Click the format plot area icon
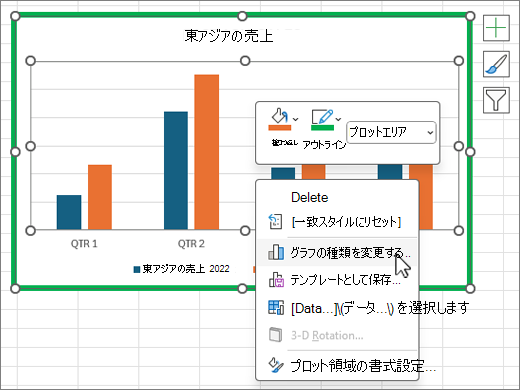This screenshot has width=520, height=390. coord(276,365)
